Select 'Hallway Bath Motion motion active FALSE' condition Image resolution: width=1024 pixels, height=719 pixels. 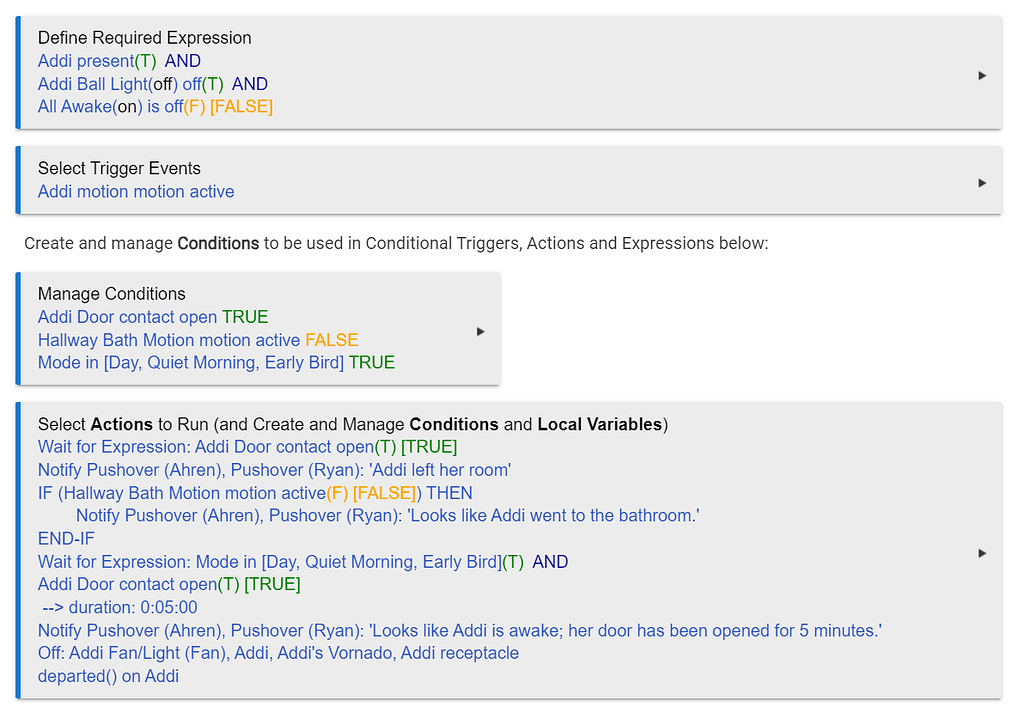(198, 340)
